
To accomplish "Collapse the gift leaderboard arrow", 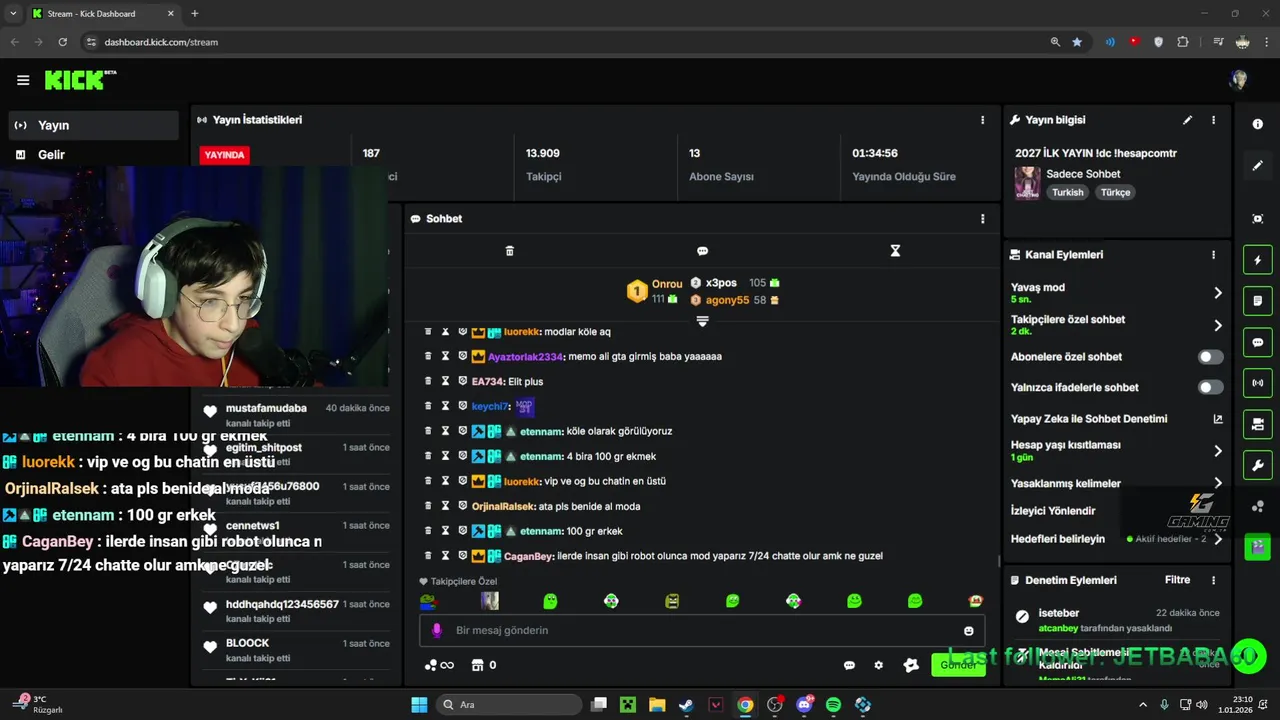I will pos(702,321).
